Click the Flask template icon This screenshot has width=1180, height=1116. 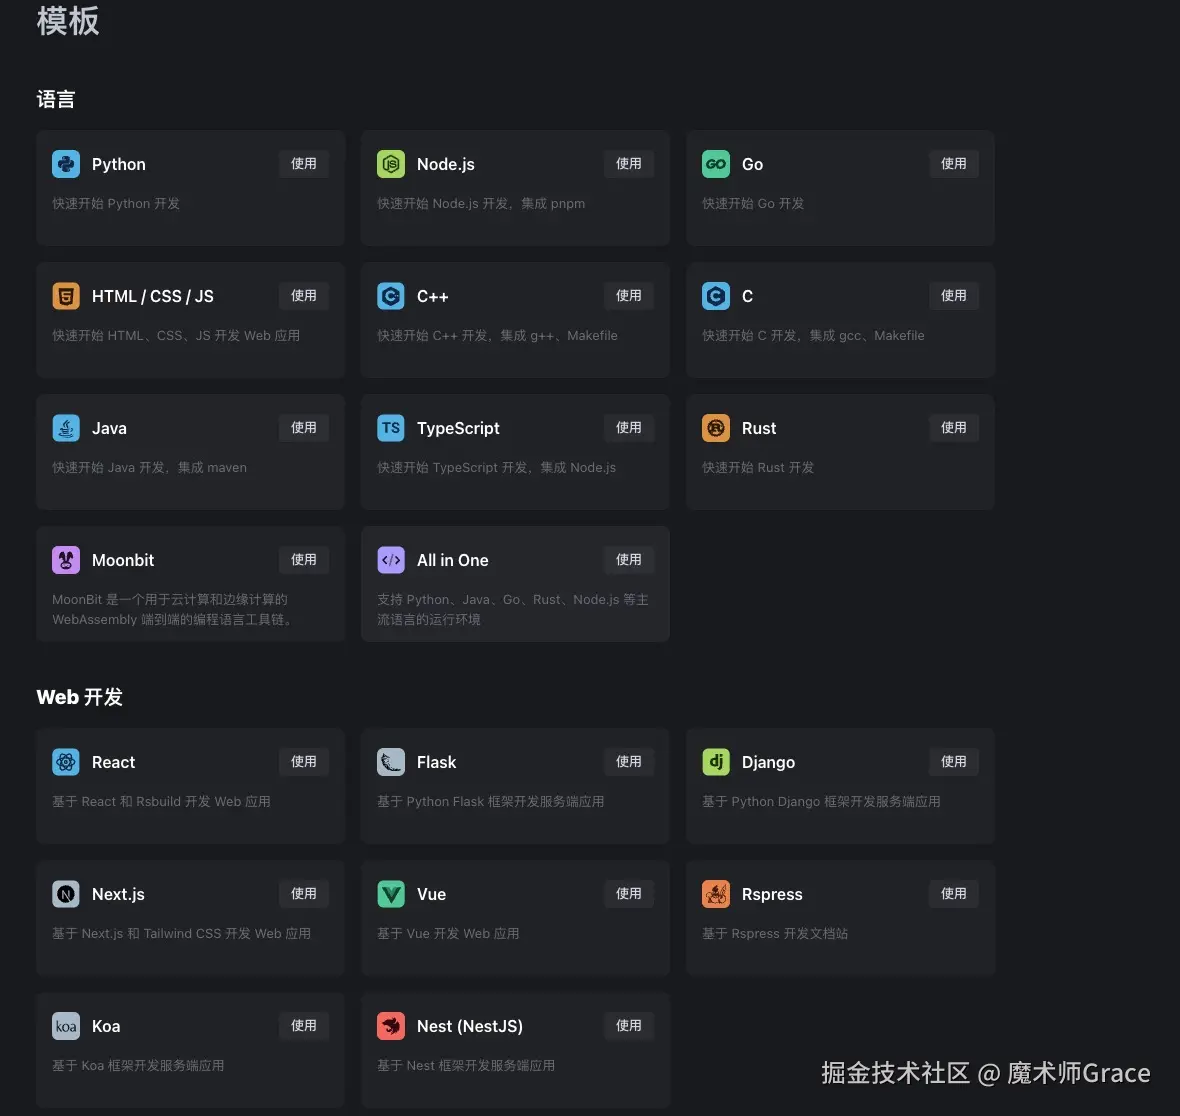pyautogui.click(x=391, y=762)
